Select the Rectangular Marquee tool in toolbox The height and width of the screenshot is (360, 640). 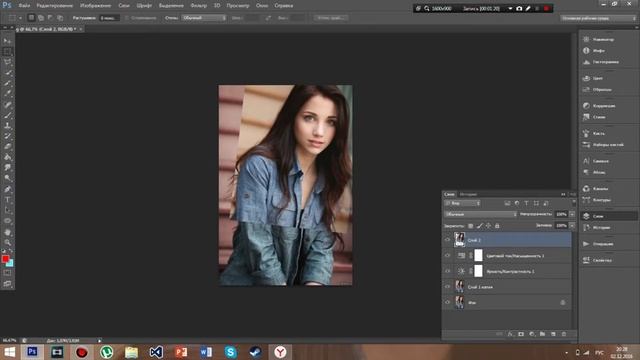click(x=7, y=51)
